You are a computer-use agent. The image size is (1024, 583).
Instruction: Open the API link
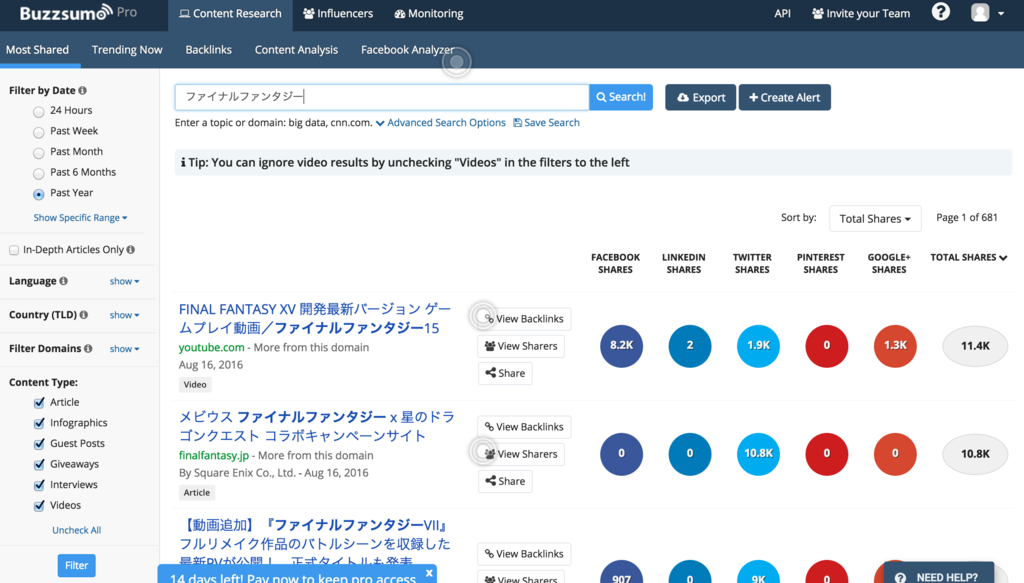point(782,14)
